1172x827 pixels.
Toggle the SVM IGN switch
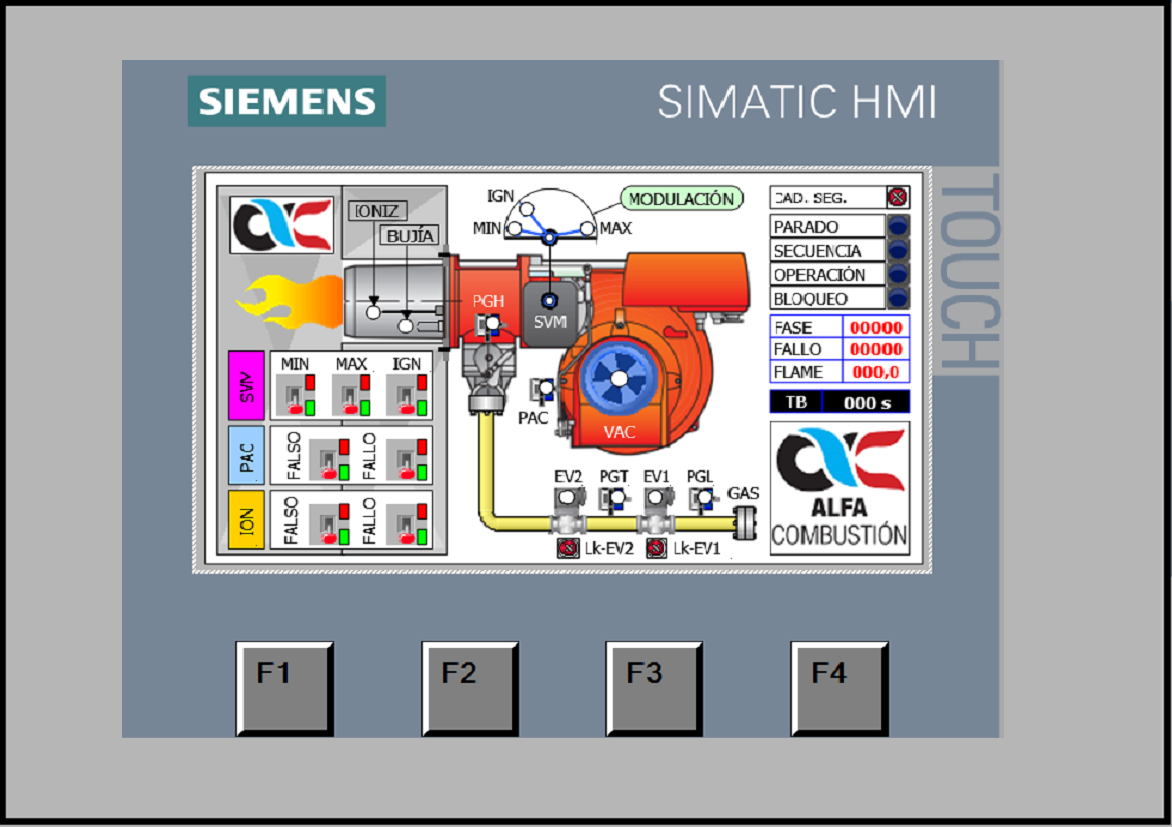pos(408,395)
